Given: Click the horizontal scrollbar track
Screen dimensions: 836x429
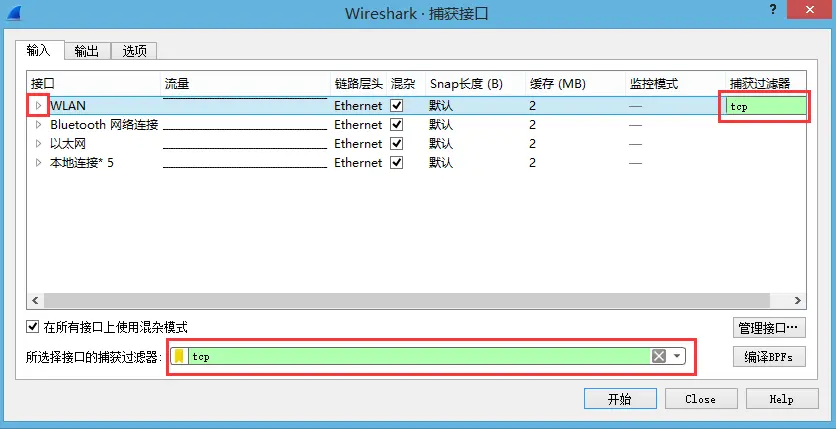Looking at the screenshot, I should coord(416,300).
